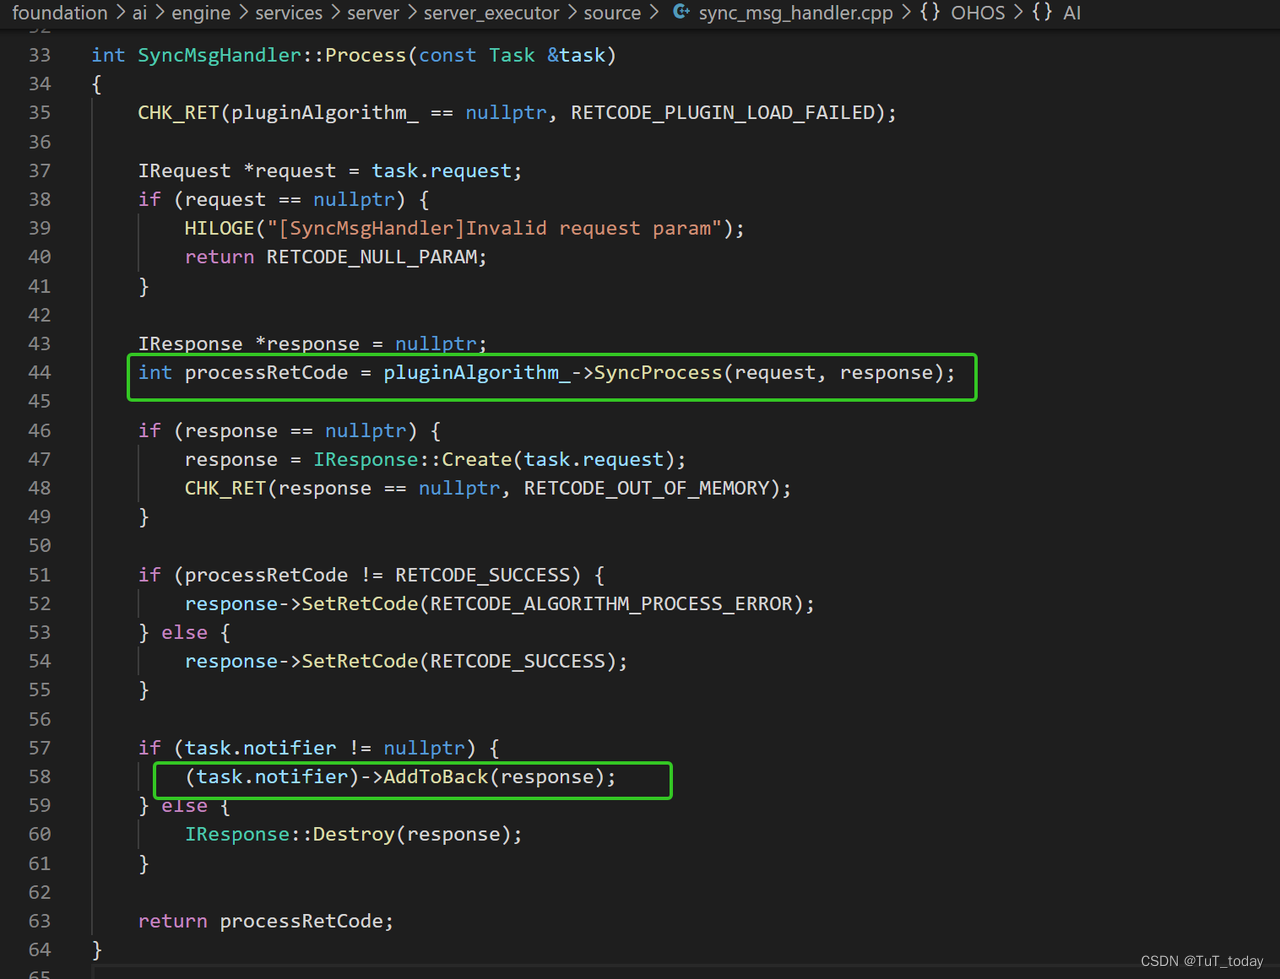Click the C++ file icon in the breadcrumb
The image size is (1280, 979).
(681, 12)
